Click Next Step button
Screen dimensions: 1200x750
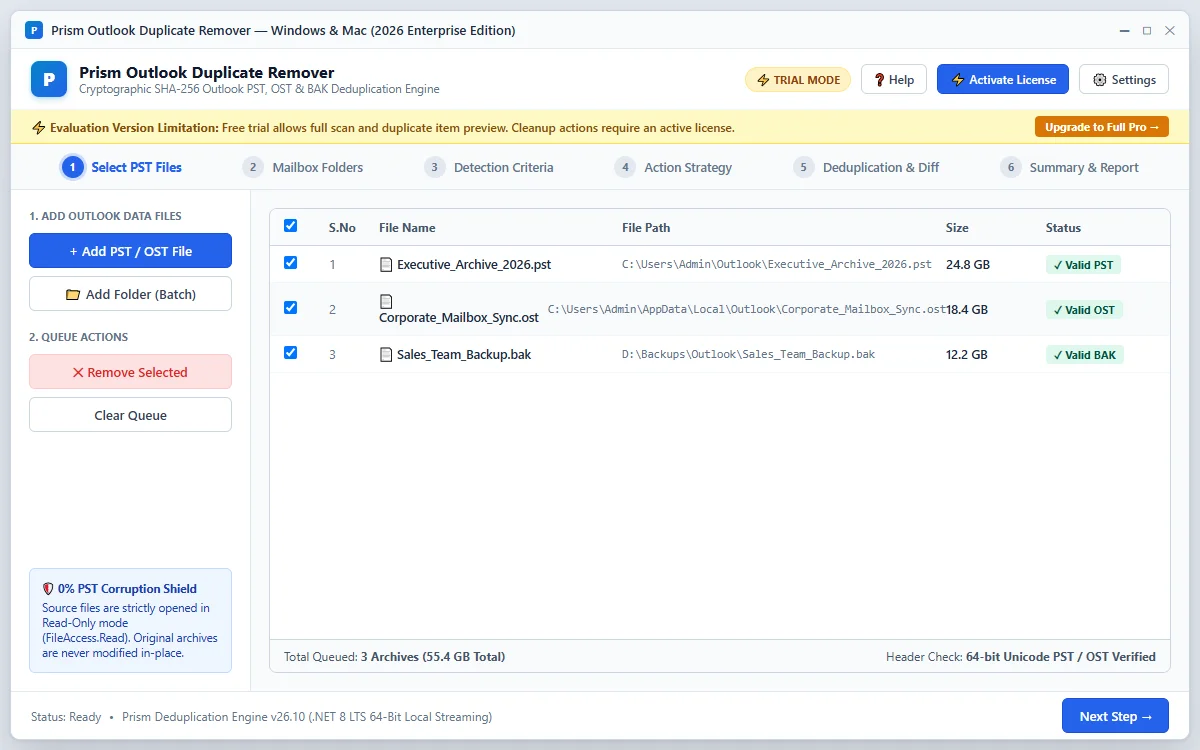[x=1115, y=716]
